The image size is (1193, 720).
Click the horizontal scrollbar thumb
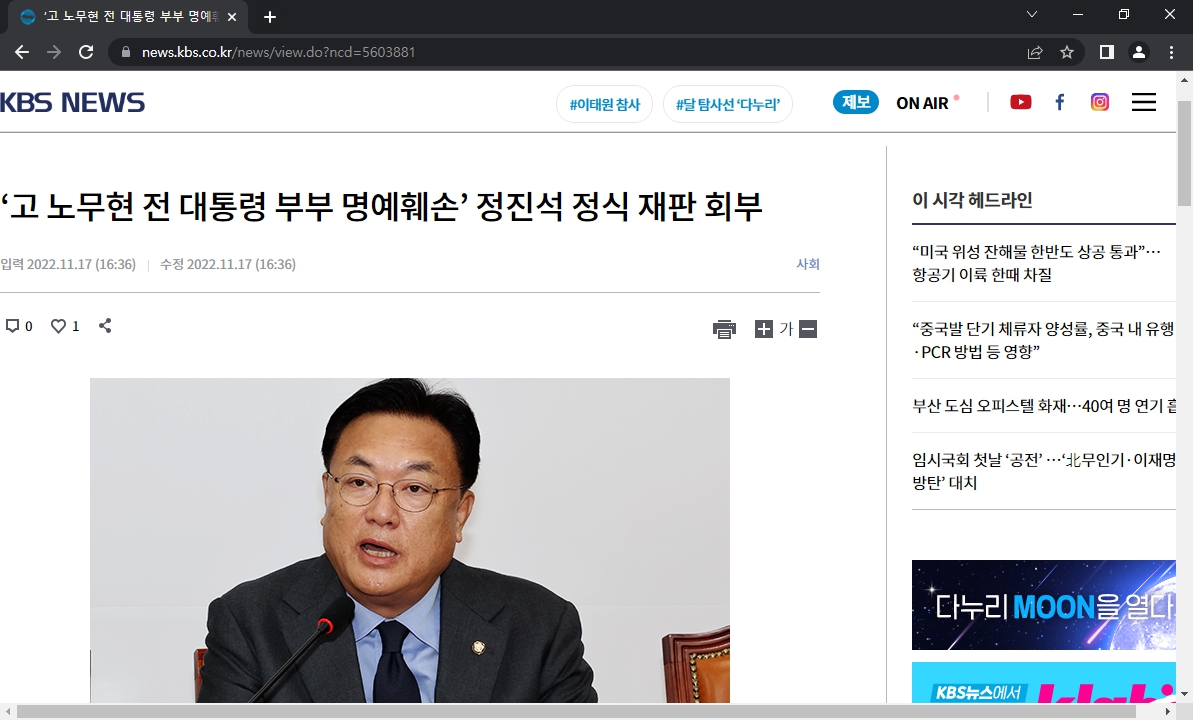click(576, 712)
